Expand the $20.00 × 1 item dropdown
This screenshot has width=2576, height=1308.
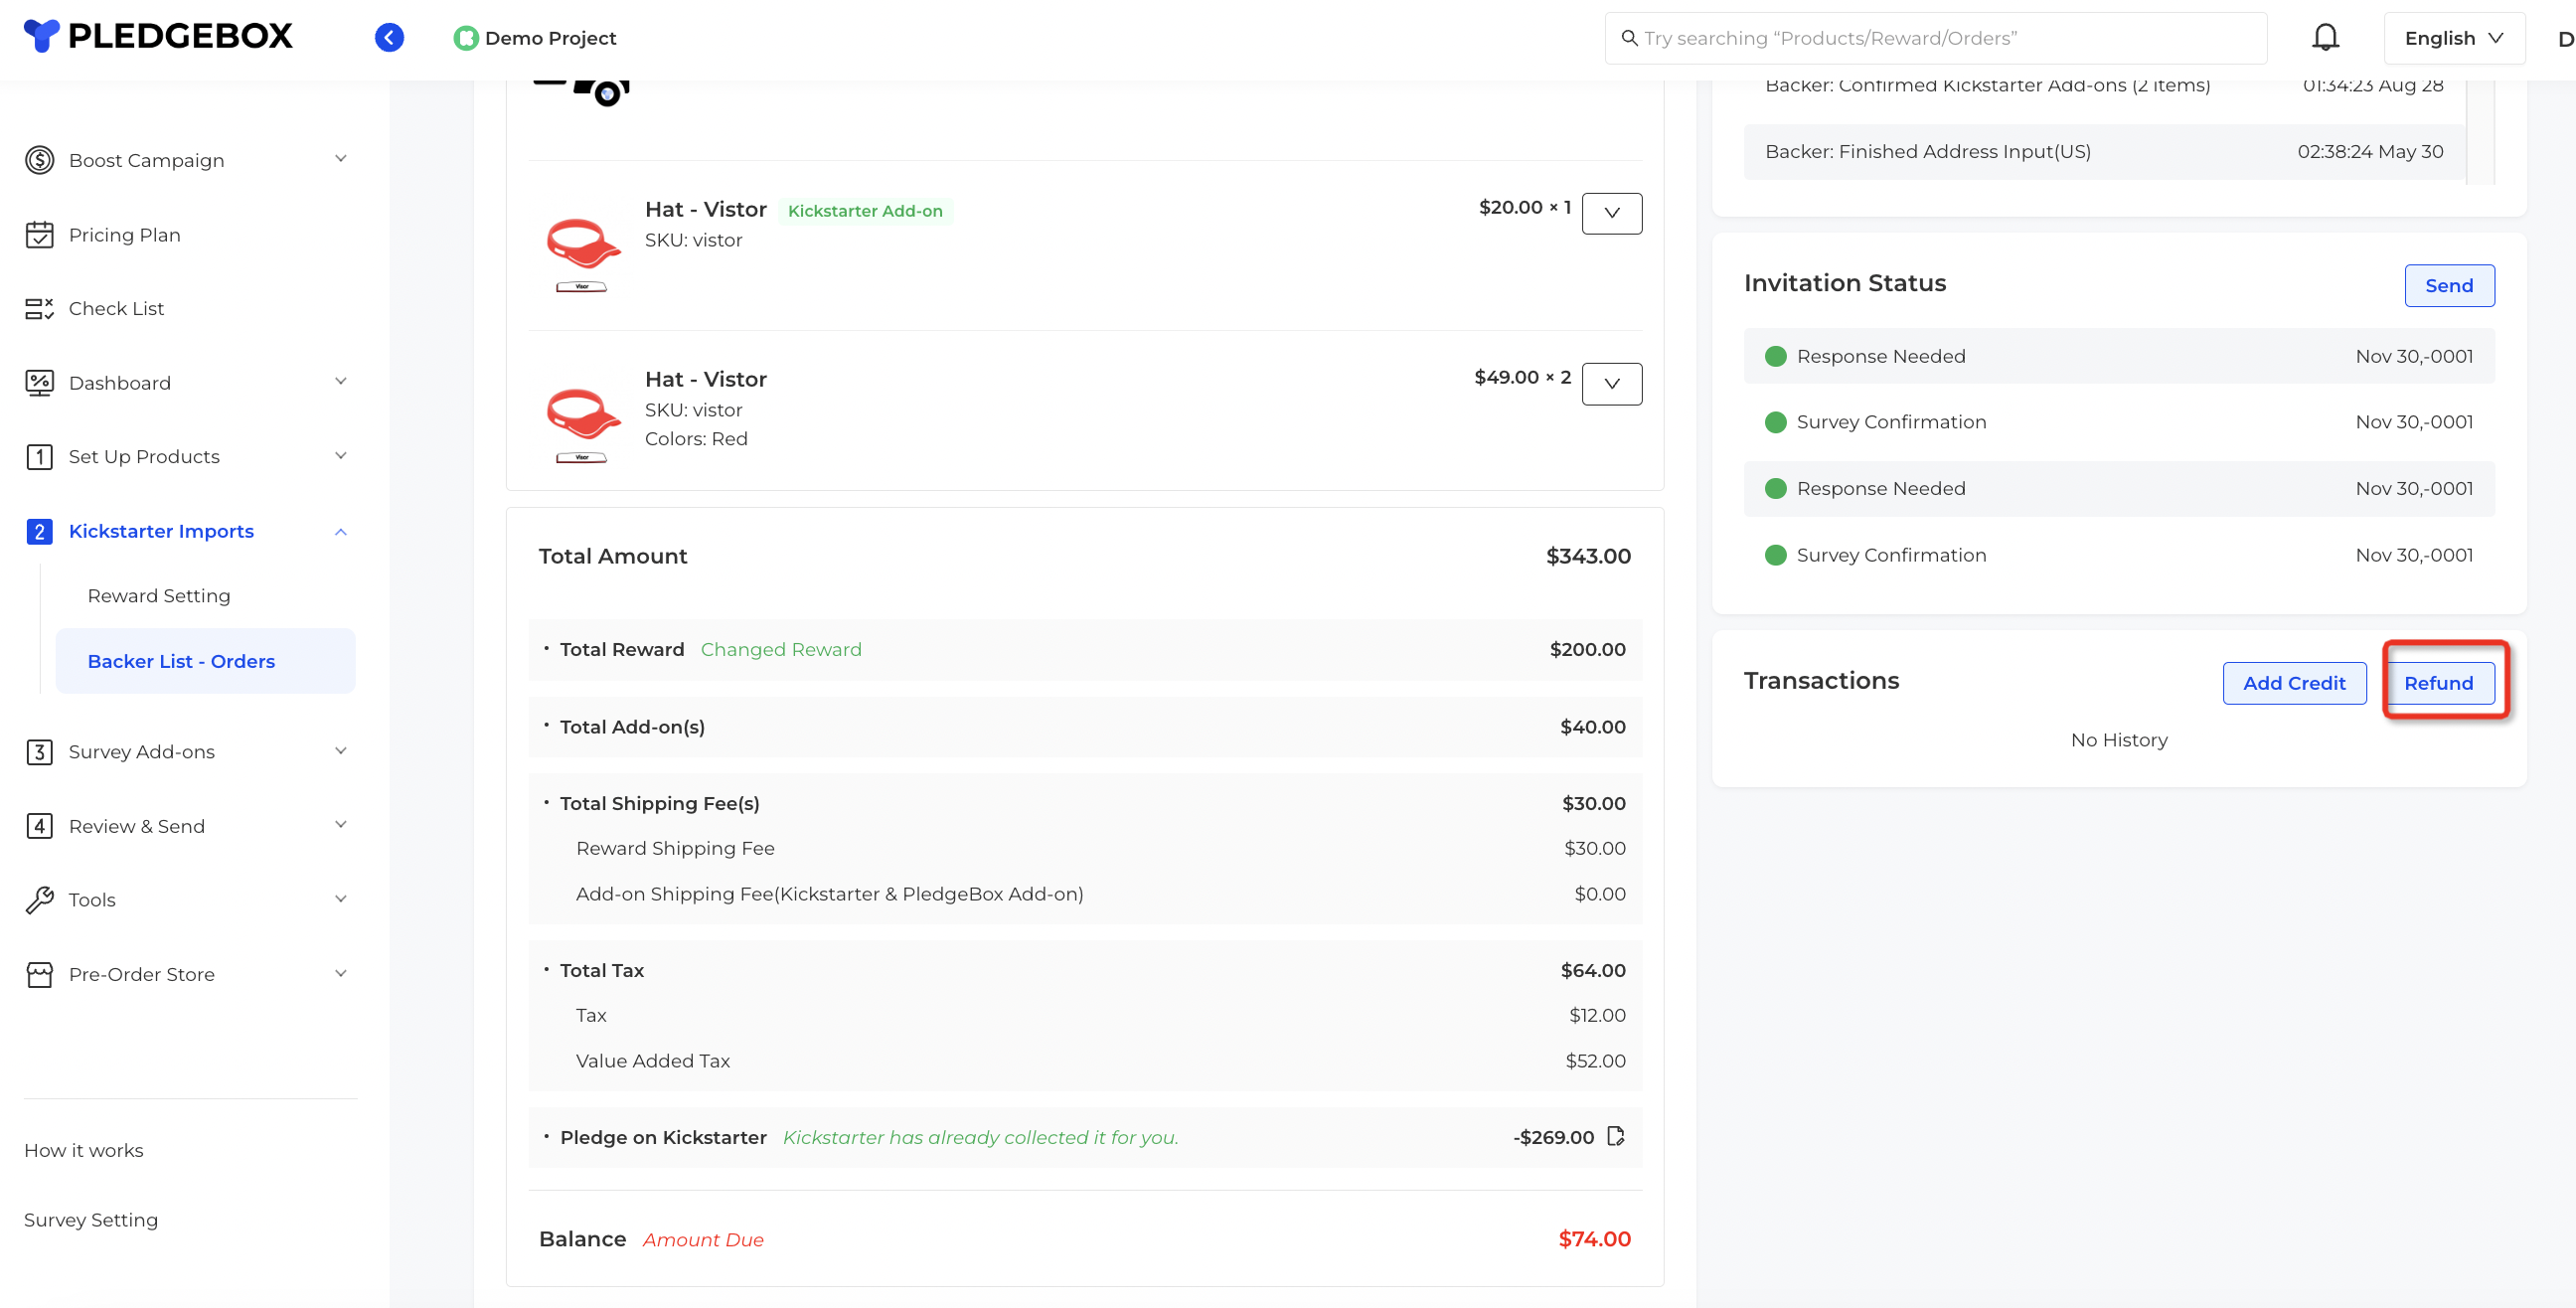(x=1611, y=213)
